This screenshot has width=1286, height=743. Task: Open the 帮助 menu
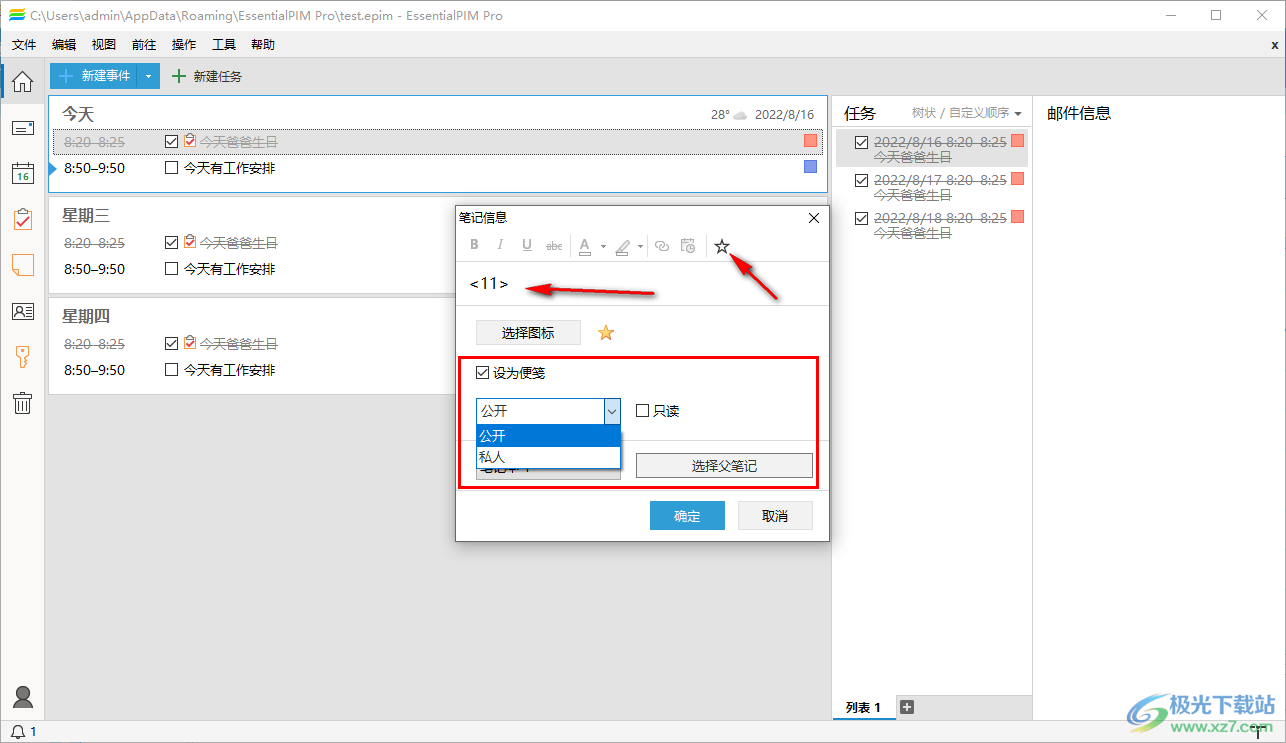point(263,44)
